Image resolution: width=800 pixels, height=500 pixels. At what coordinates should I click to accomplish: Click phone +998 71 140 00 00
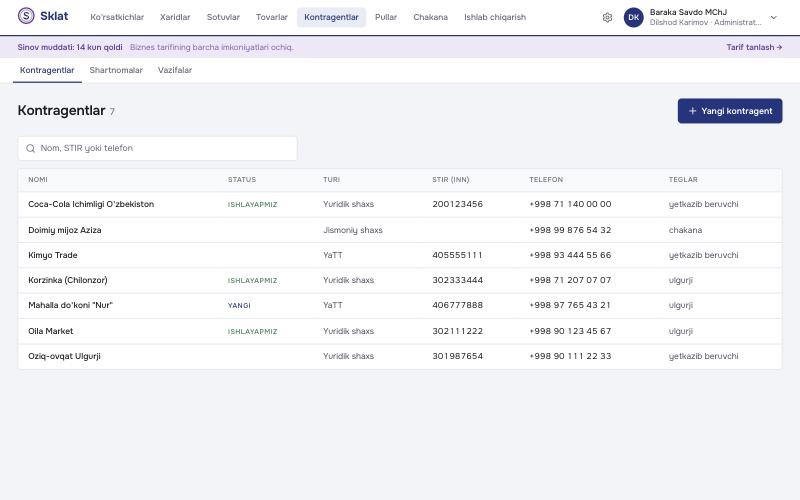570,204
